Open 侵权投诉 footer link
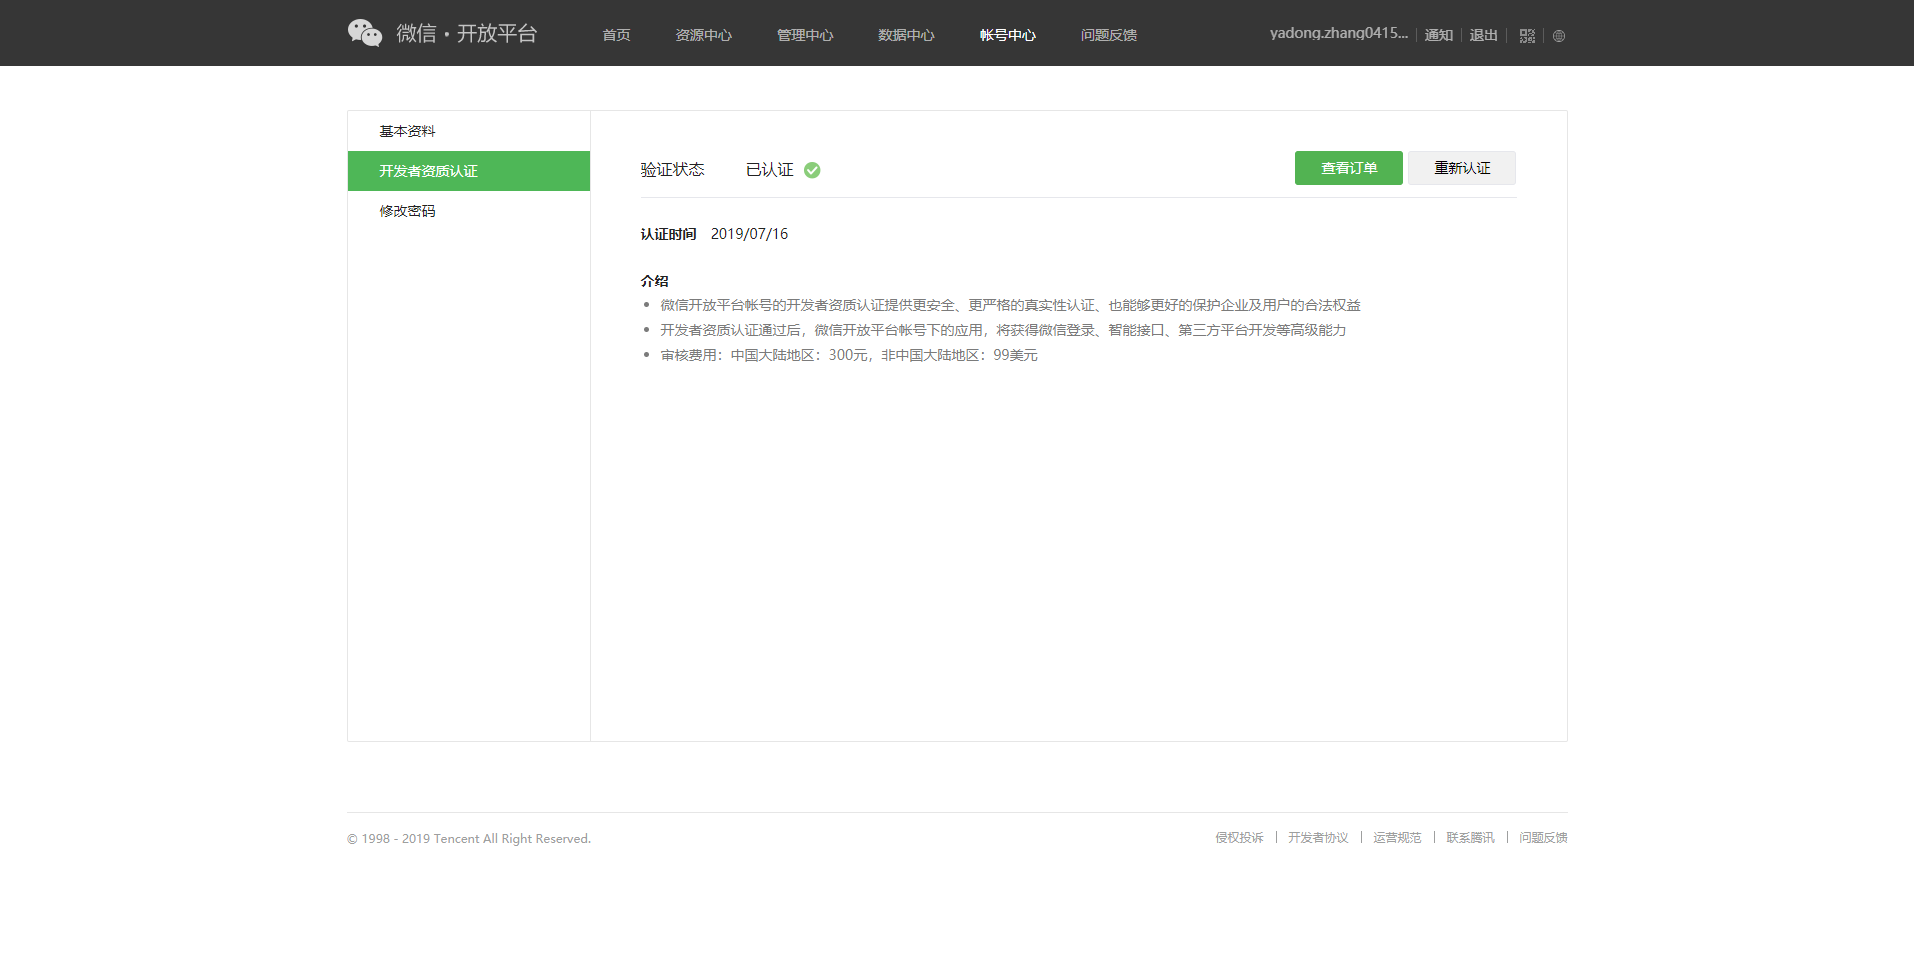Screen dimensions: 1920x969 tap(1239, 838)
